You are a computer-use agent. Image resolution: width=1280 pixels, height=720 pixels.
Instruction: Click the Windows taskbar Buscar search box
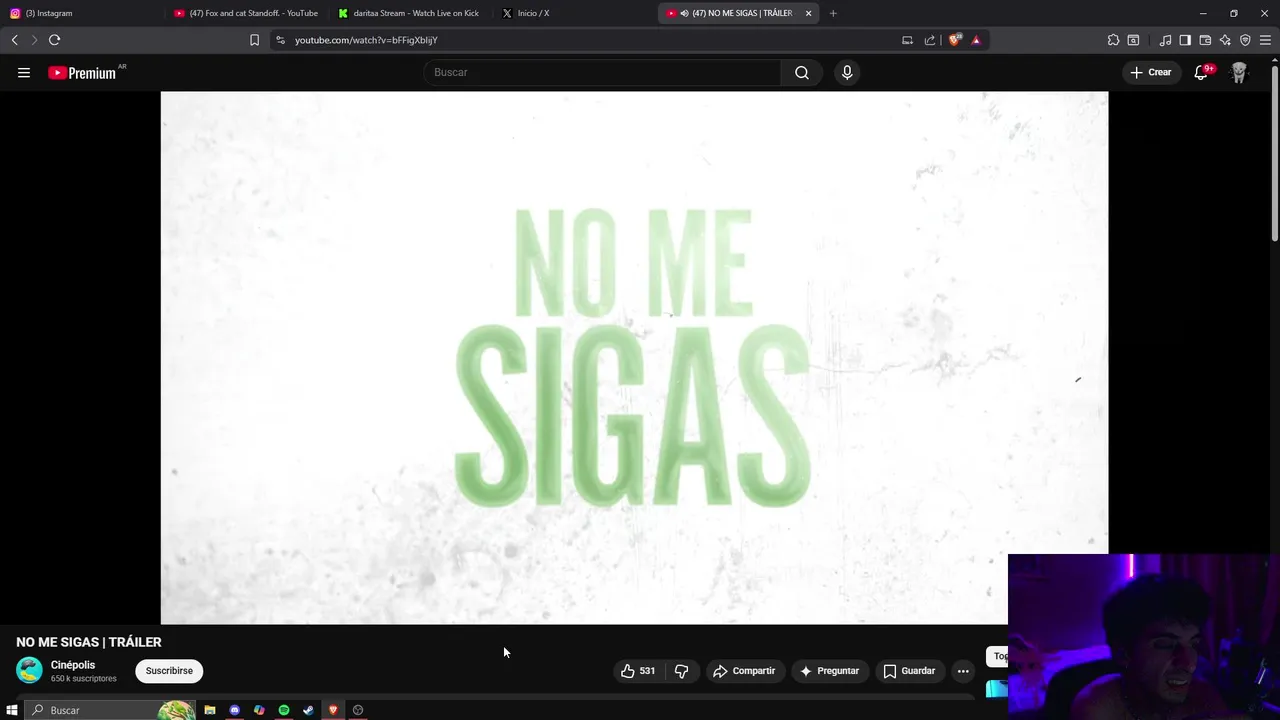[x=108, y=710]
